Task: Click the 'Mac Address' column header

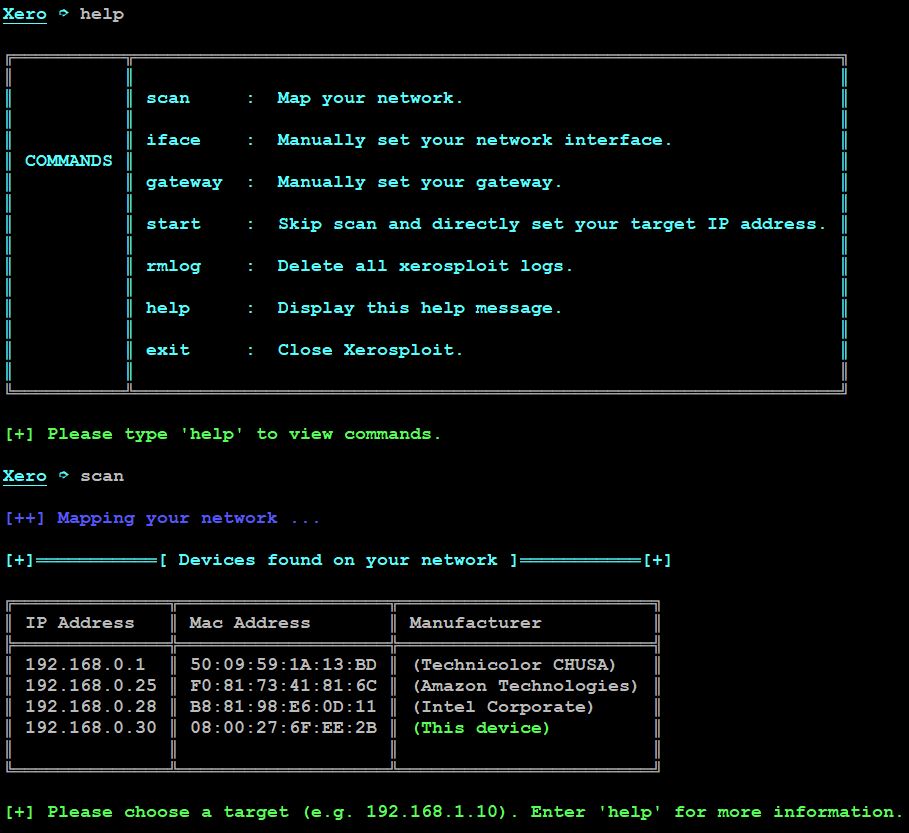Action: (x=250, y=623)
